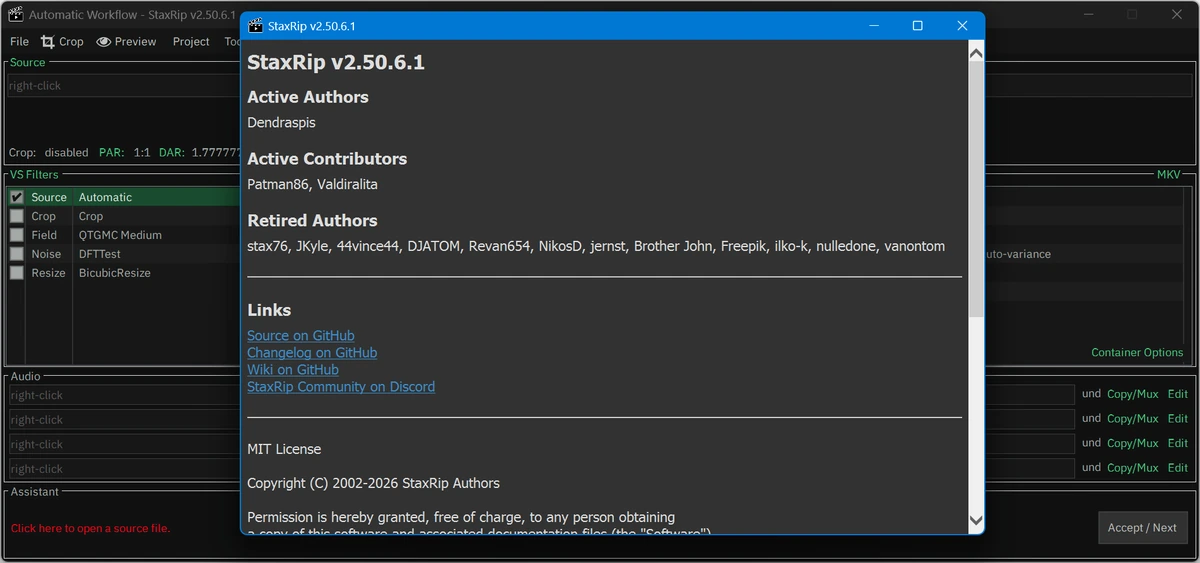Click the MIT License text
Image resolution: width=1200 pixels, height=563 pixels.
click(x=284, y=449)
